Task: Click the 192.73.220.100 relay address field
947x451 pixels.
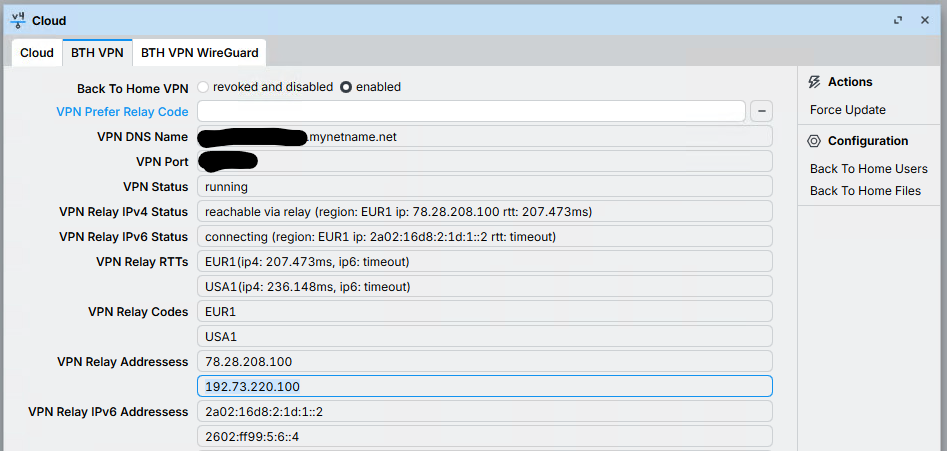Action: click(x=485, y=386)
